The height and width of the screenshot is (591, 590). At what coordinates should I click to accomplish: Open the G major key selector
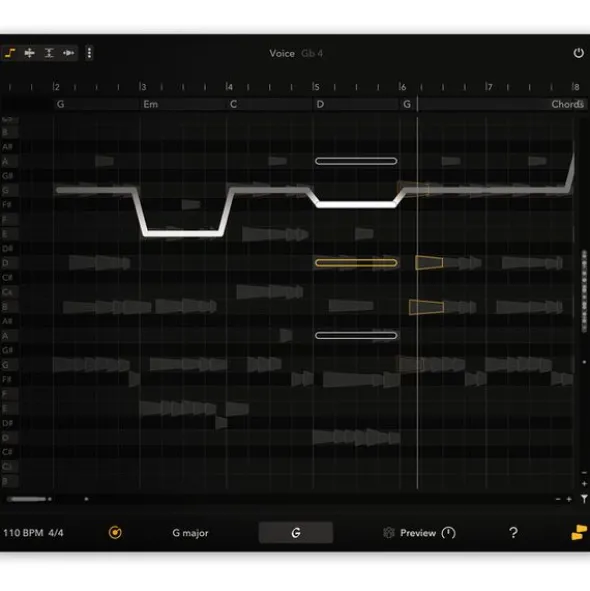(190, 533)
